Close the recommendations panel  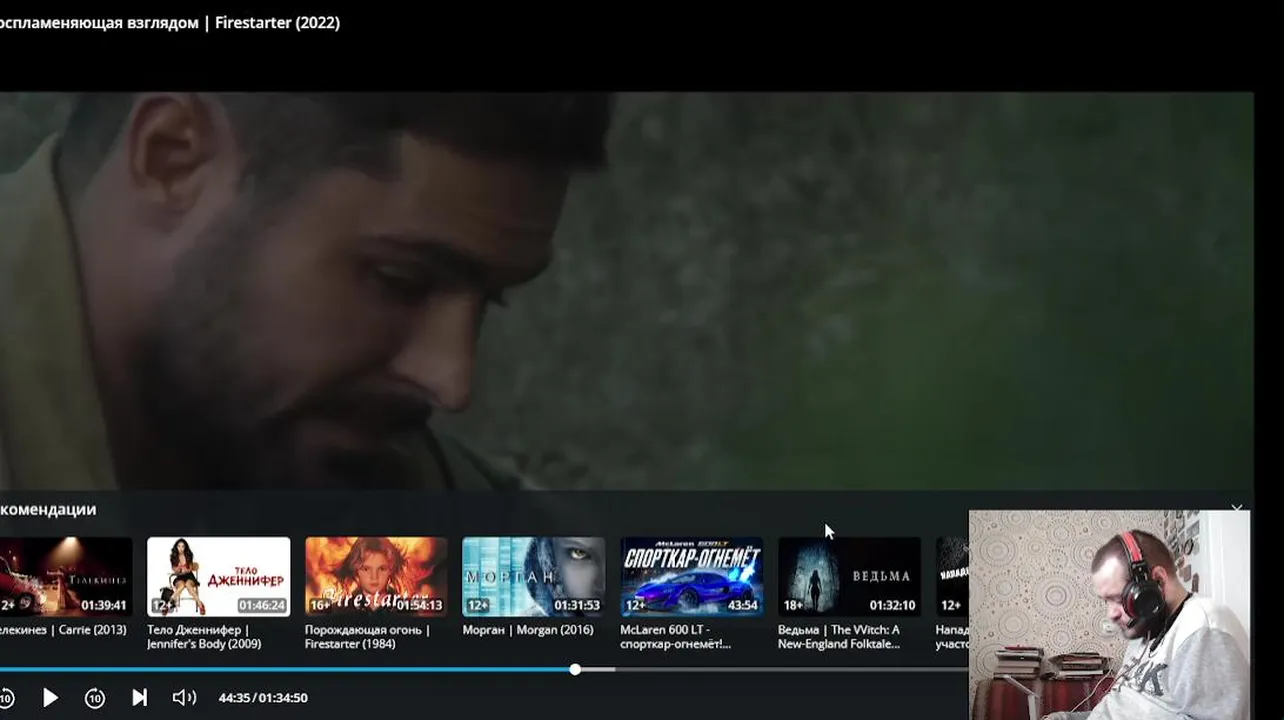point(1237,509)
